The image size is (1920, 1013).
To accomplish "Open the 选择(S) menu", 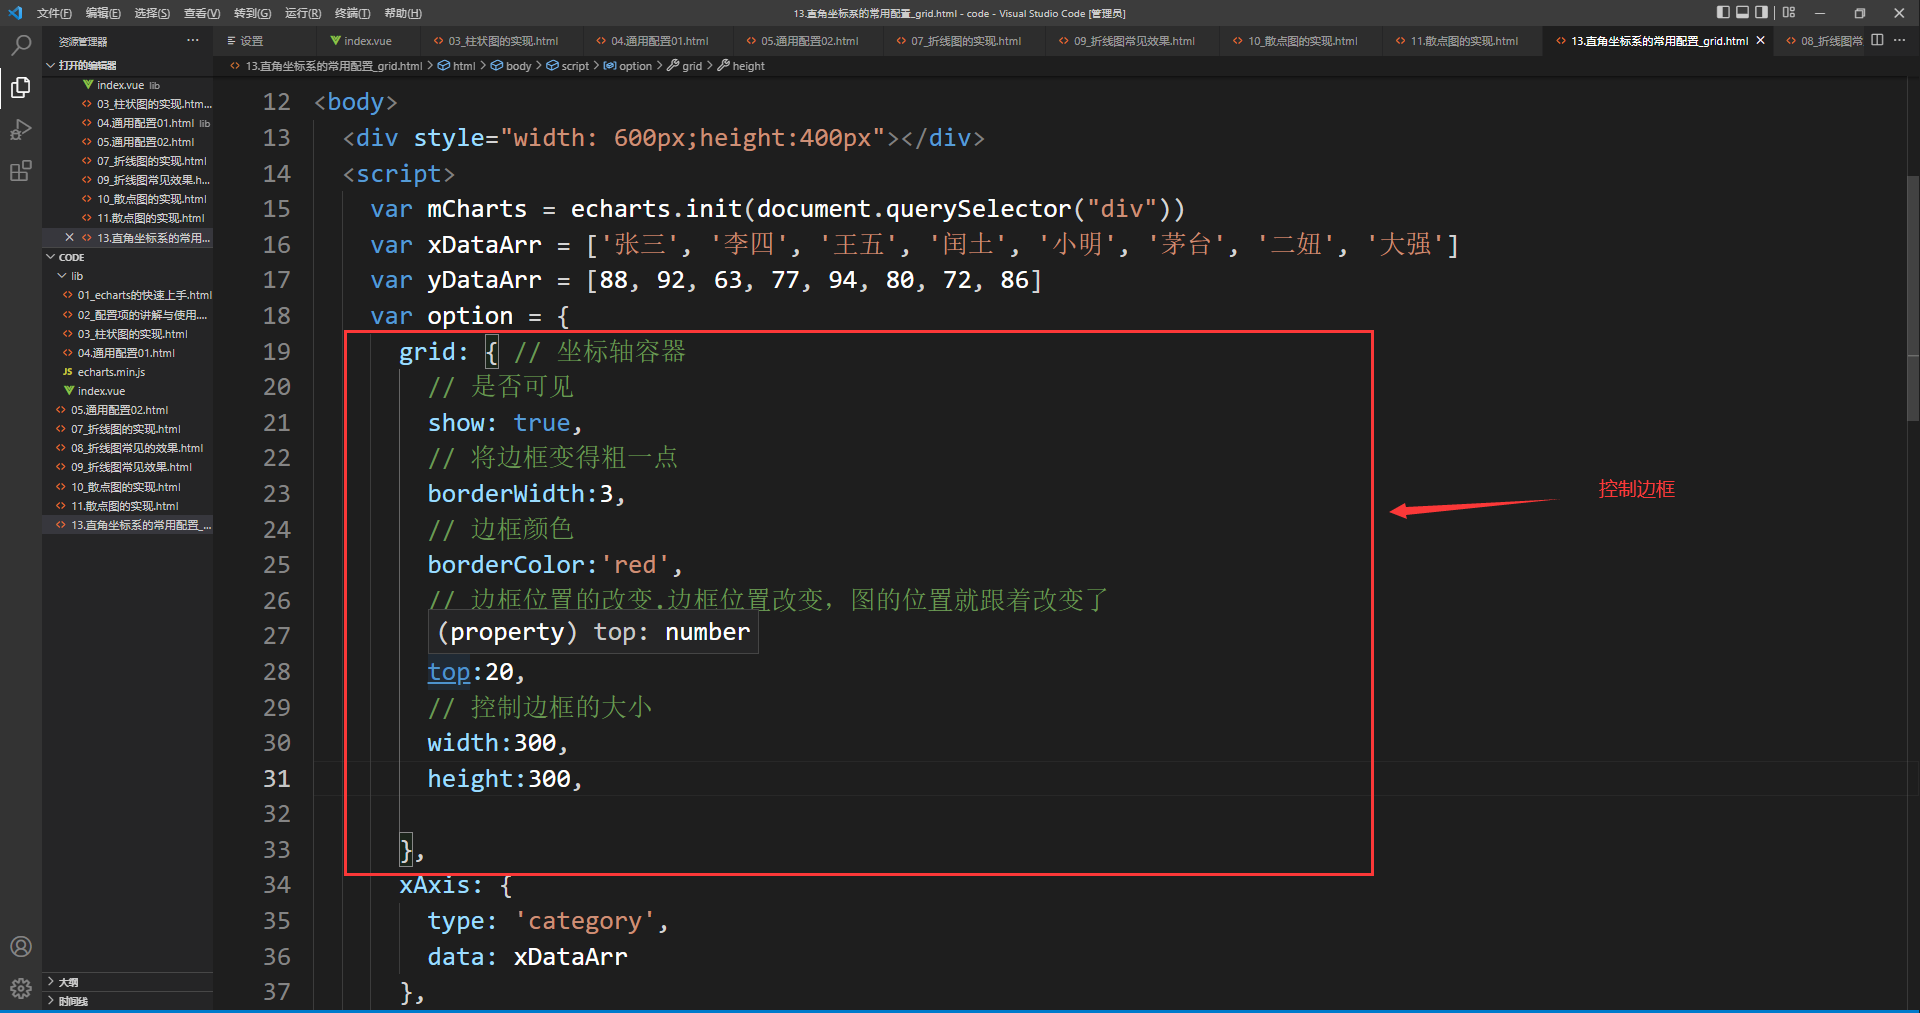I will coord(152,13).
